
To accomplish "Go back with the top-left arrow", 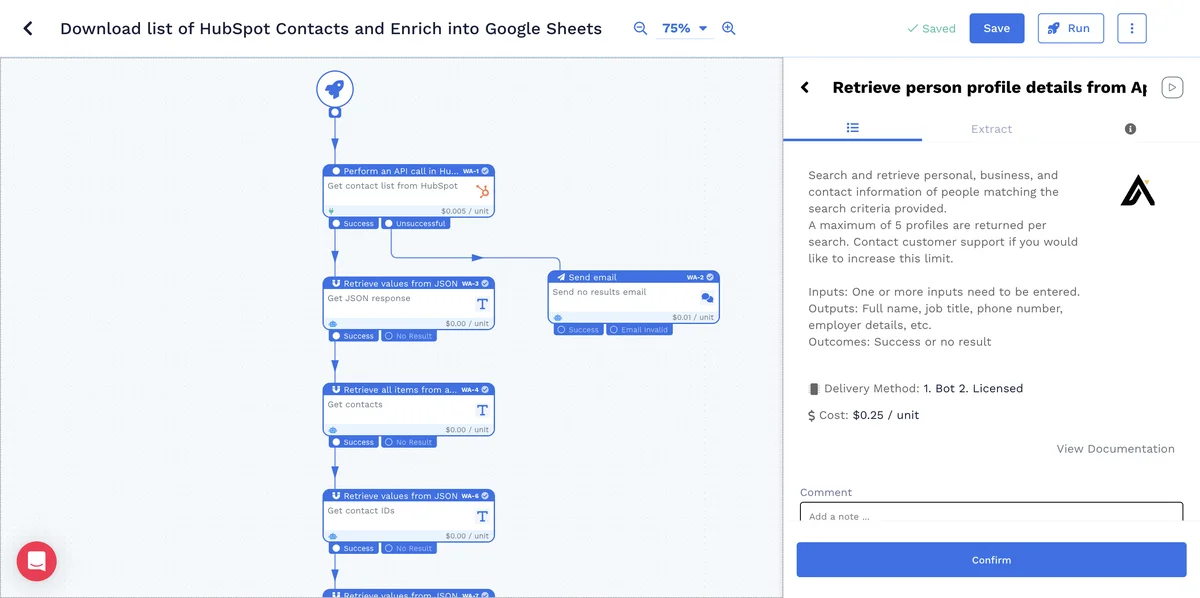I will 28,28.
